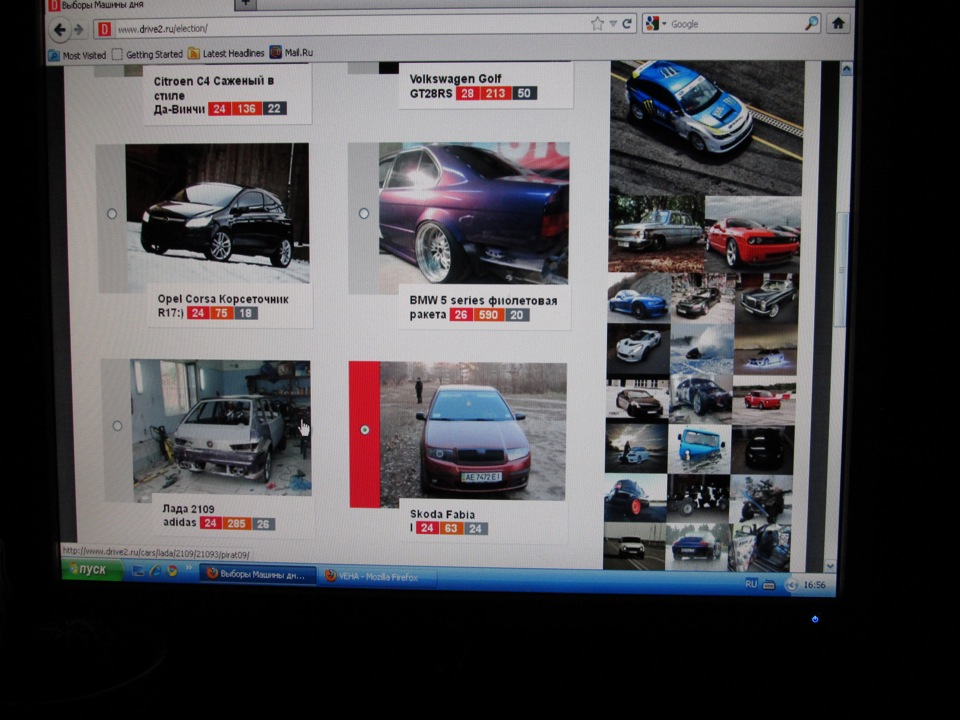Open the Лада 2109 adidas title link
Image resolution: width=960 pixels, height=720 pixels.
(188, 516)
